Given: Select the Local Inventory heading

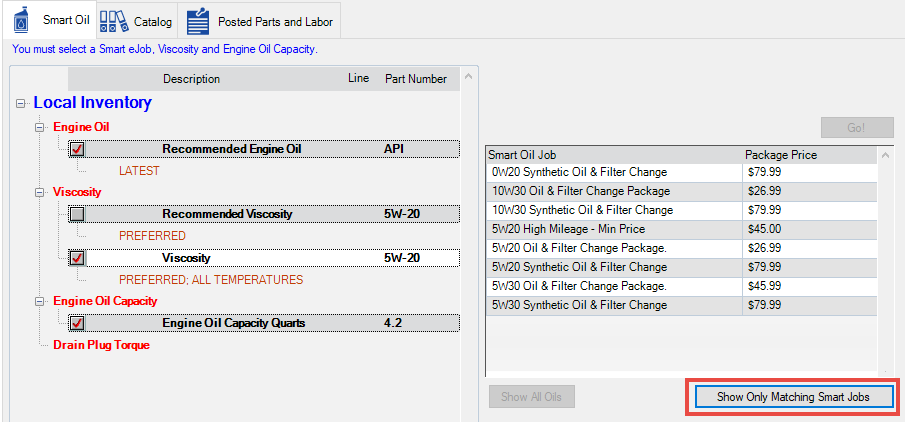Looking at the screenshot, I should point(92,103).
